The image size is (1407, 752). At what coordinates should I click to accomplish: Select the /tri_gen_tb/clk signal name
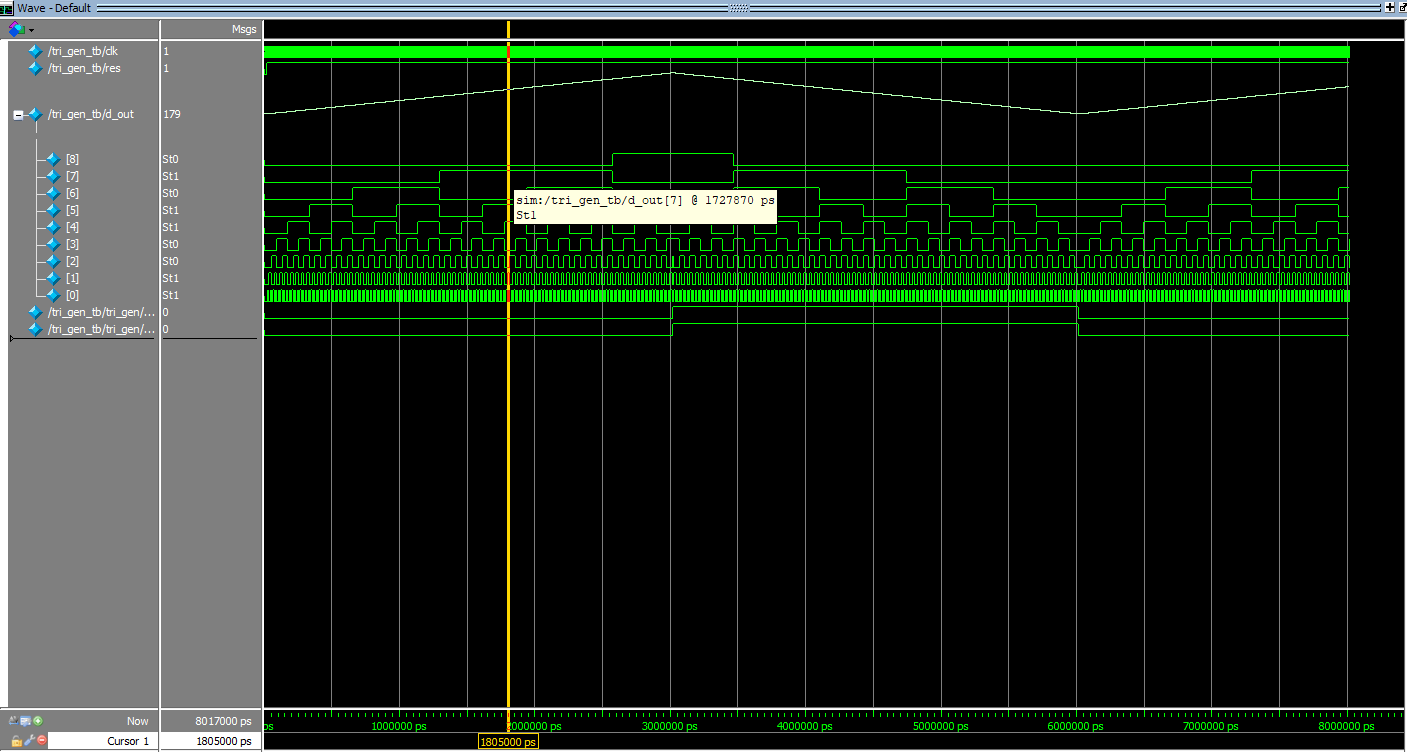tap(83, 51)
